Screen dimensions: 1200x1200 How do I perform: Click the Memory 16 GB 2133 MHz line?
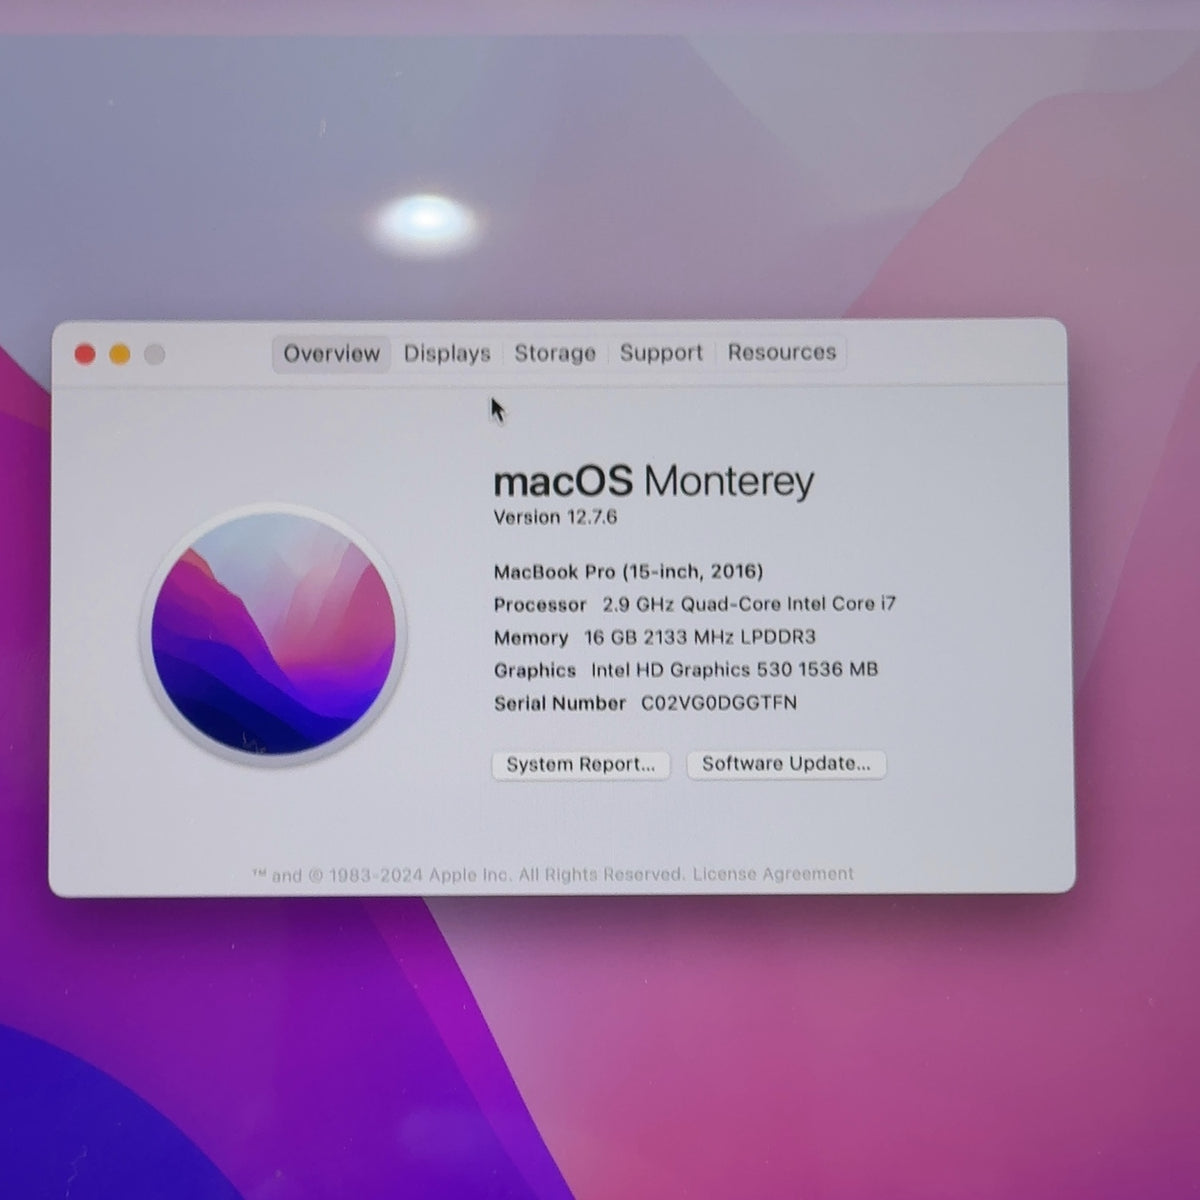655,637
